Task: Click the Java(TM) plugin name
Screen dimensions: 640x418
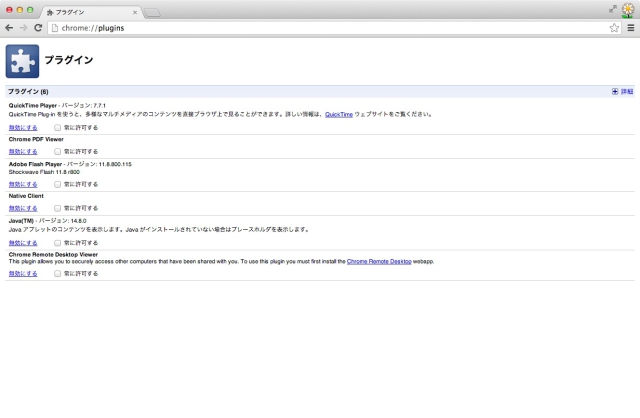Action: tap(21, 221)
